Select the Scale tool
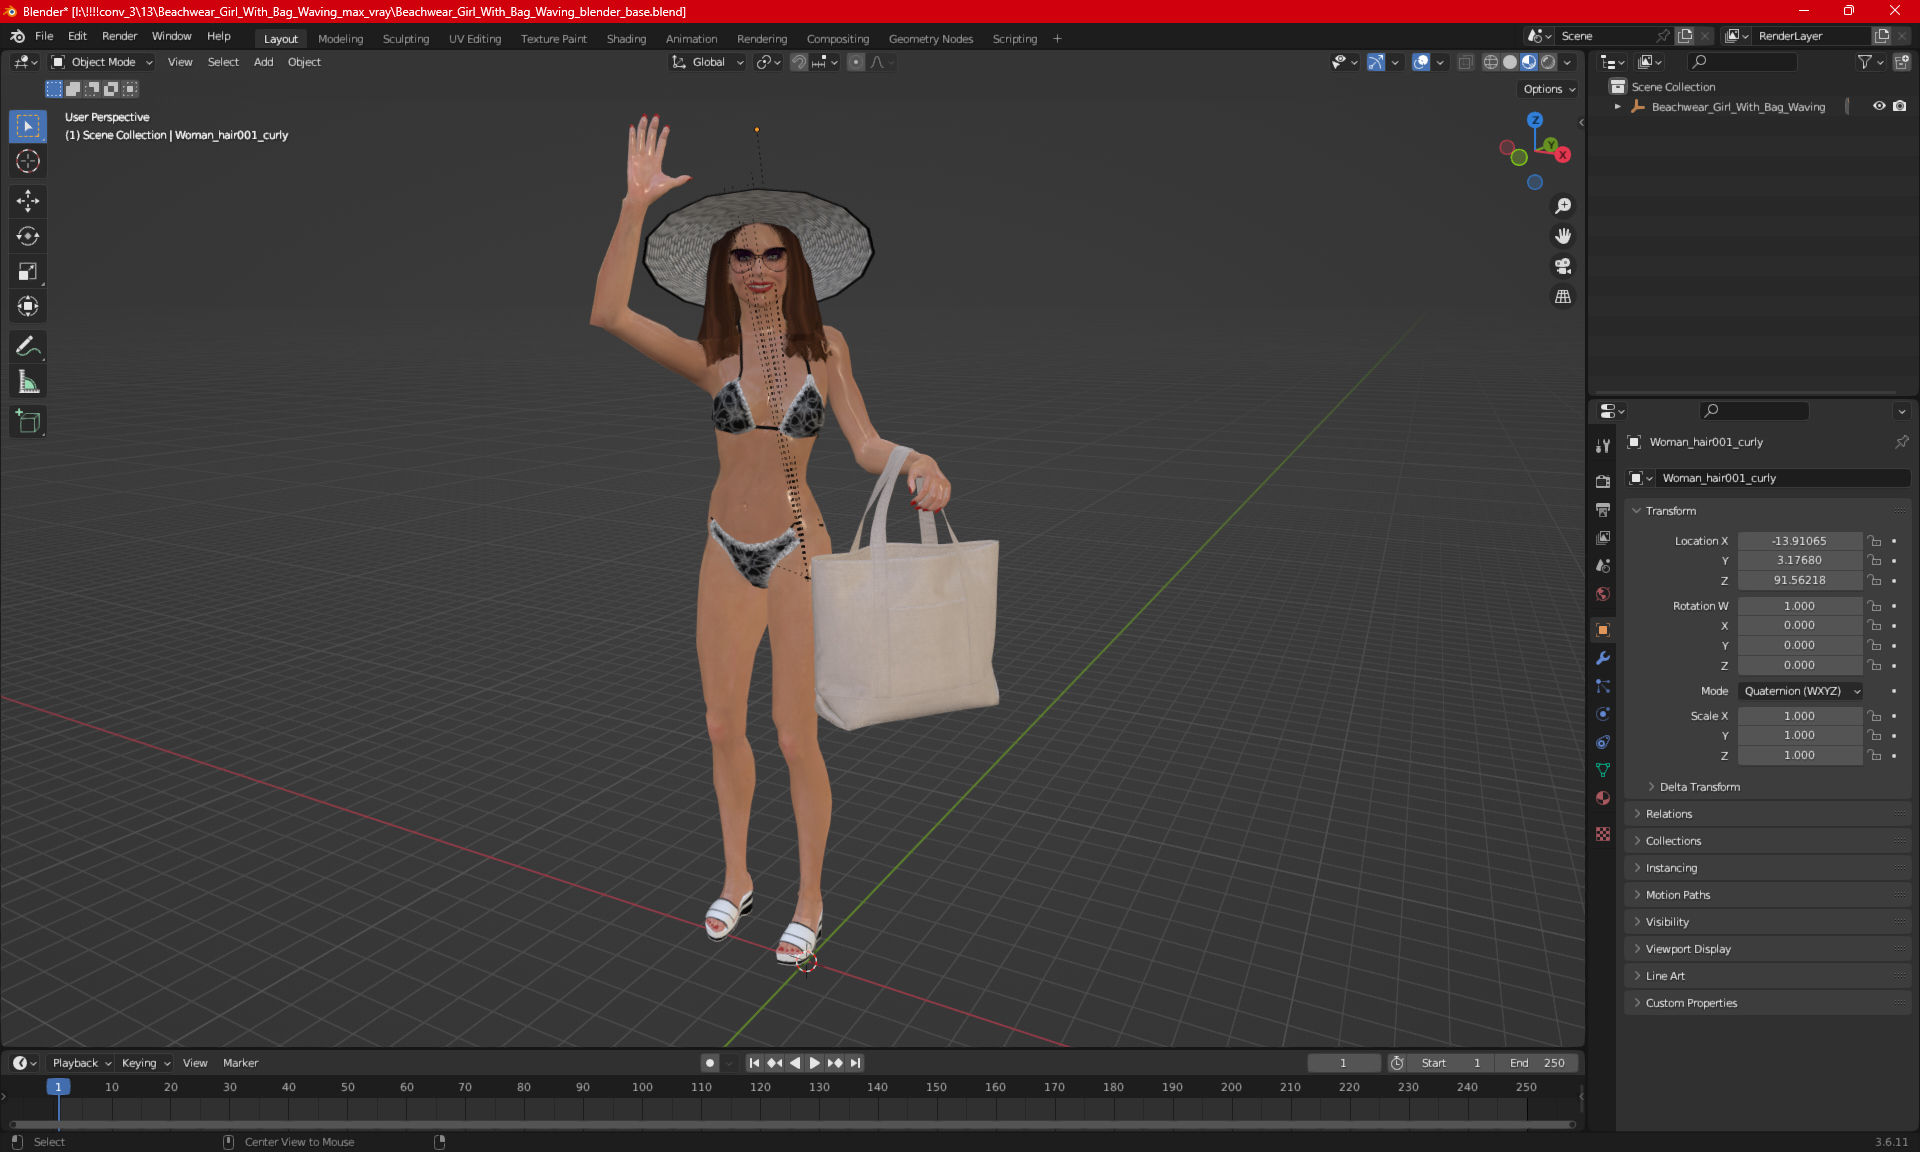 tap(28, 271)
